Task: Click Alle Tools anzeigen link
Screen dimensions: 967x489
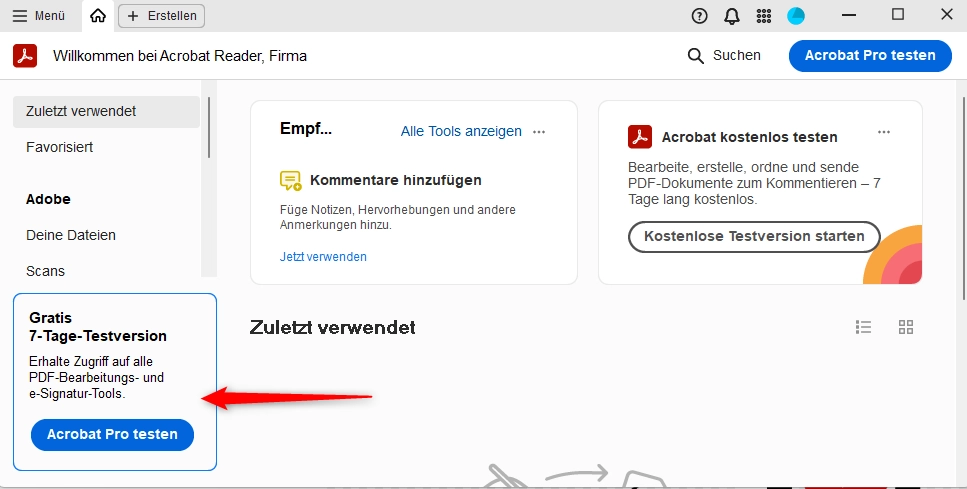Action: coord(461,131)
